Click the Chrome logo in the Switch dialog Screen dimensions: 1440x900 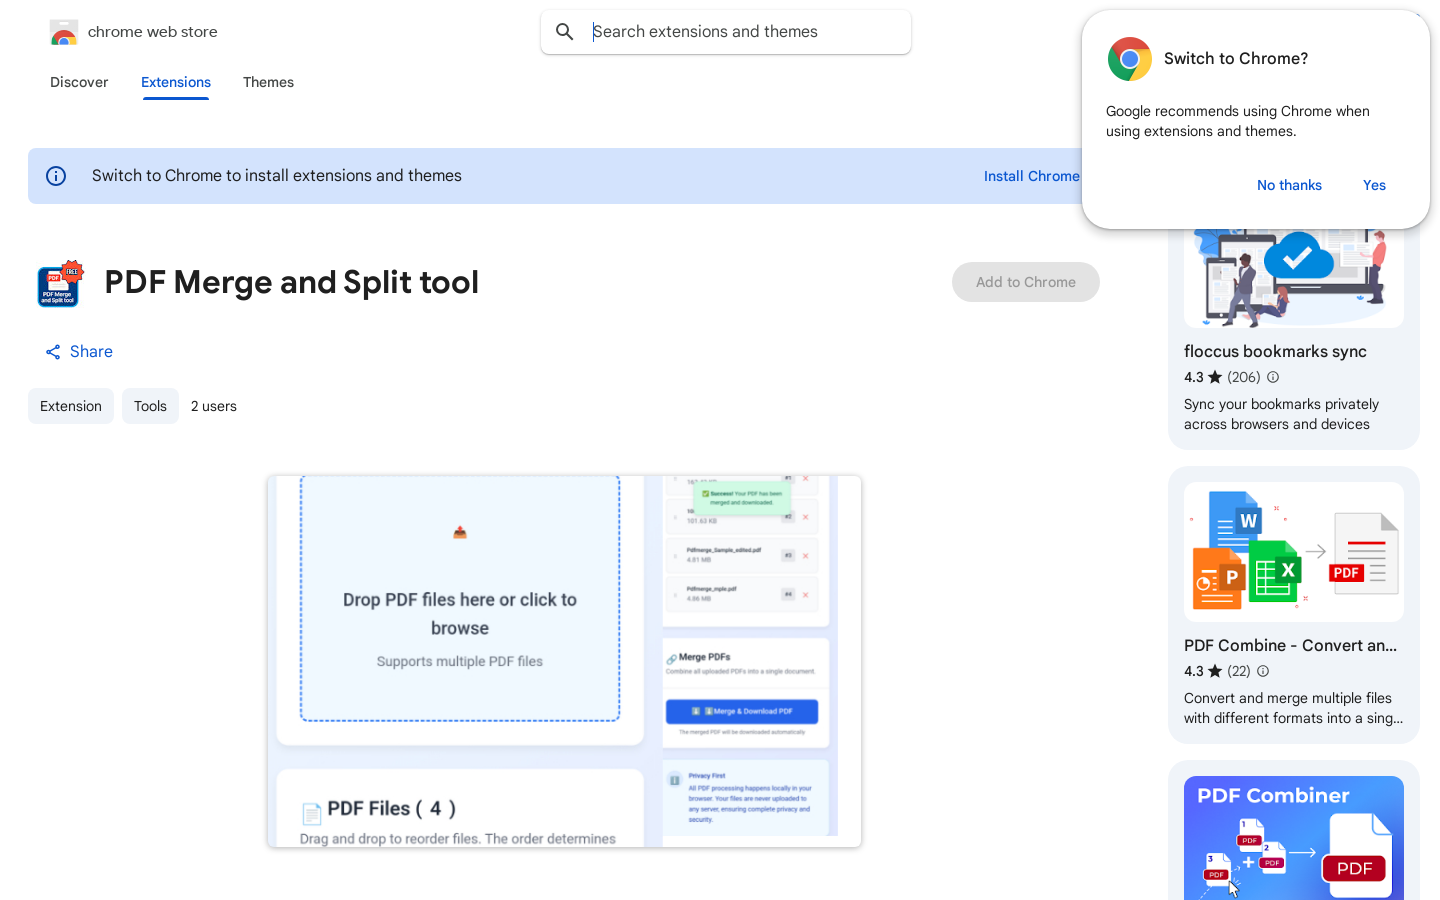click(1130, 59)
